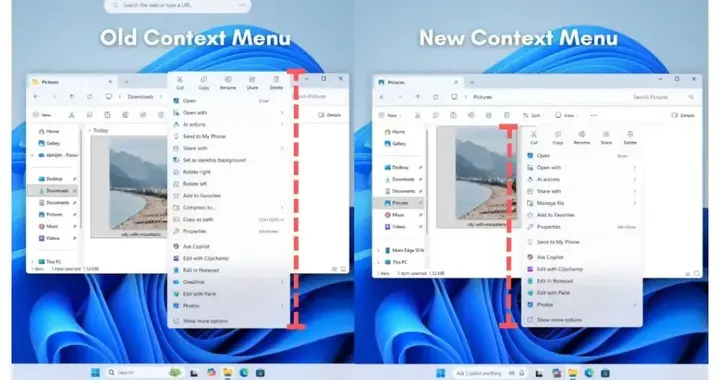Viewport: 720px width, 380px height.
Task: Add new tab in new-menu Explorer window
Action: pyautogui.click(x=472, y=82)
